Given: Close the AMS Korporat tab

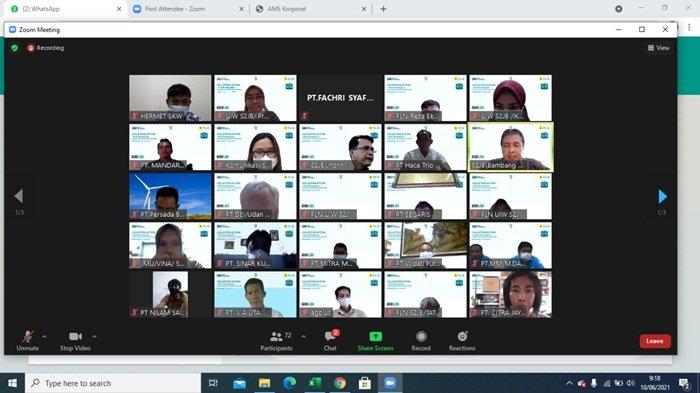Looking at the screenshot, I should click(x=364, y=8).
